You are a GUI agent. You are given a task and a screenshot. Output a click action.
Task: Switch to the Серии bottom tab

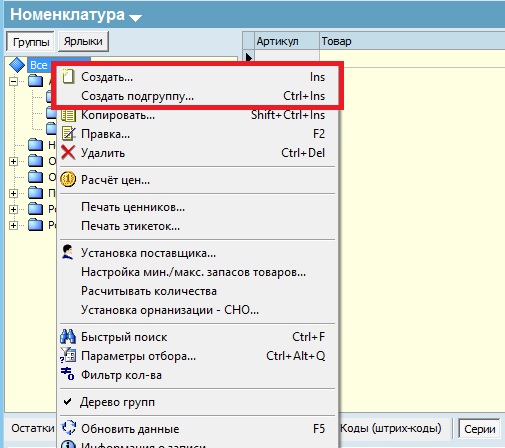[479, 429]
